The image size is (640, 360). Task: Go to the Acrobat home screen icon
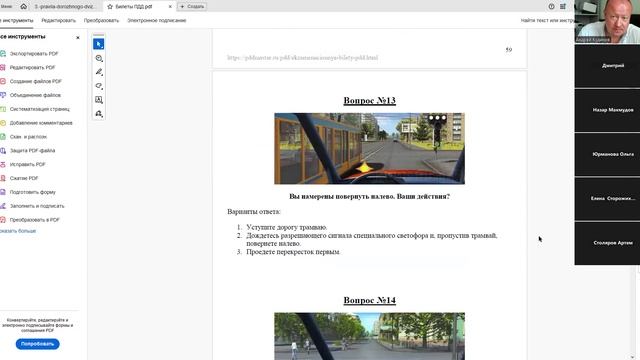coord(24,6)
